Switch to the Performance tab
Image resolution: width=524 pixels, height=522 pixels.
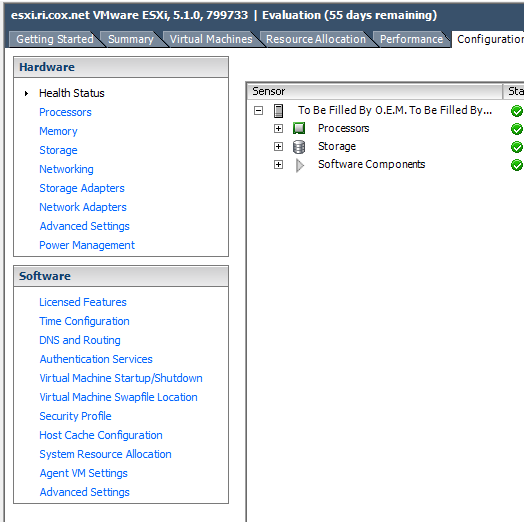point(411,39)
